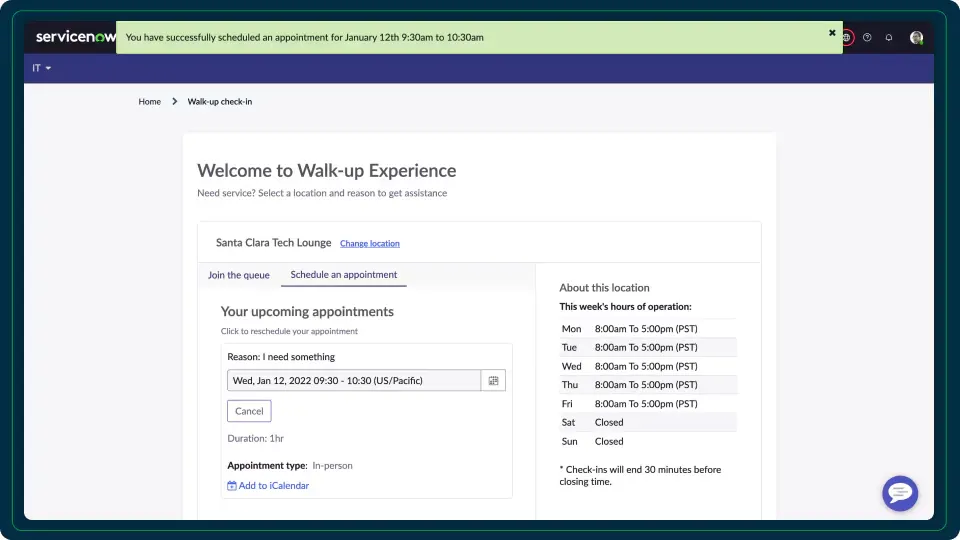Screen dimensions: 960x540
Task: Go to Home in the breadcrumb
Action: pyautogui.click(x=149, y=102)
